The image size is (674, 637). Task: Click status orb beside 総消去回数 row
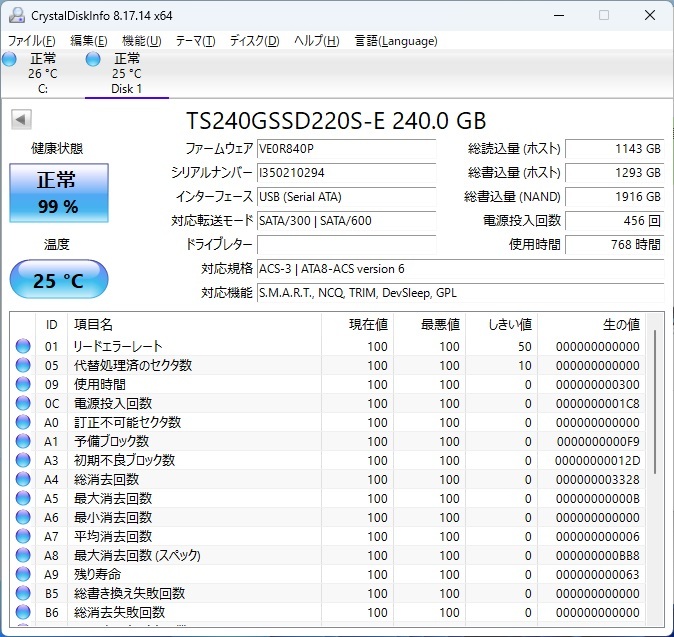click(23, 480)
